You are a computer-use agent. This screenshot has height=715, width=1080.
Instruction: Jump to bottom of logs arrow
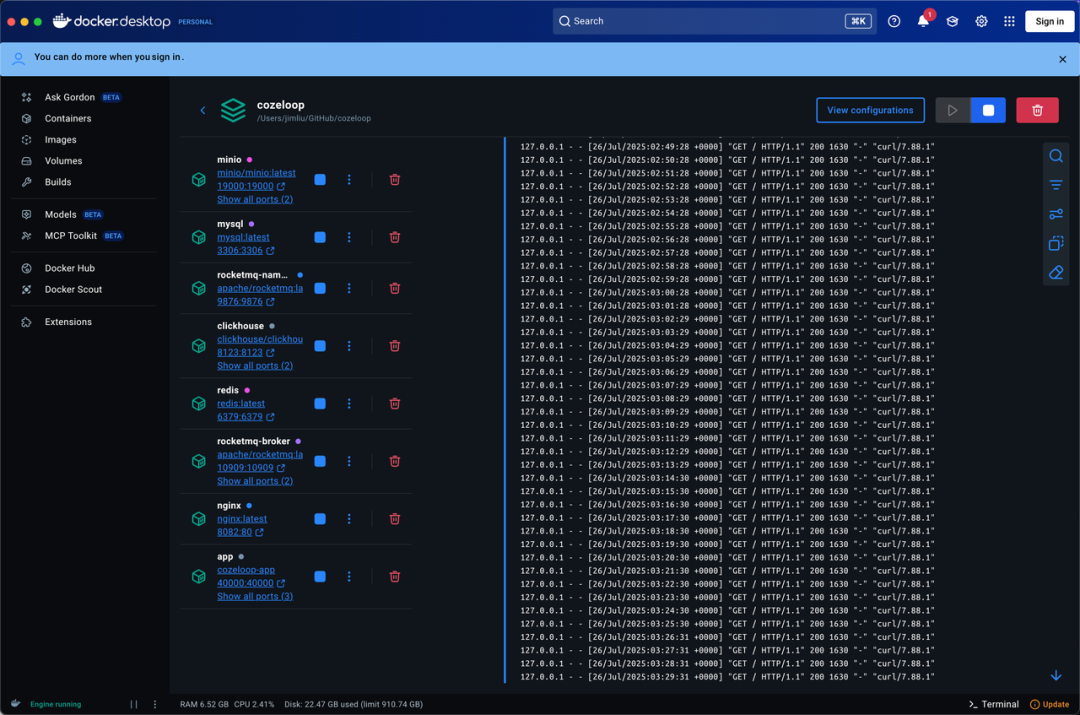pyautogui.click(x=1056, y=676)
